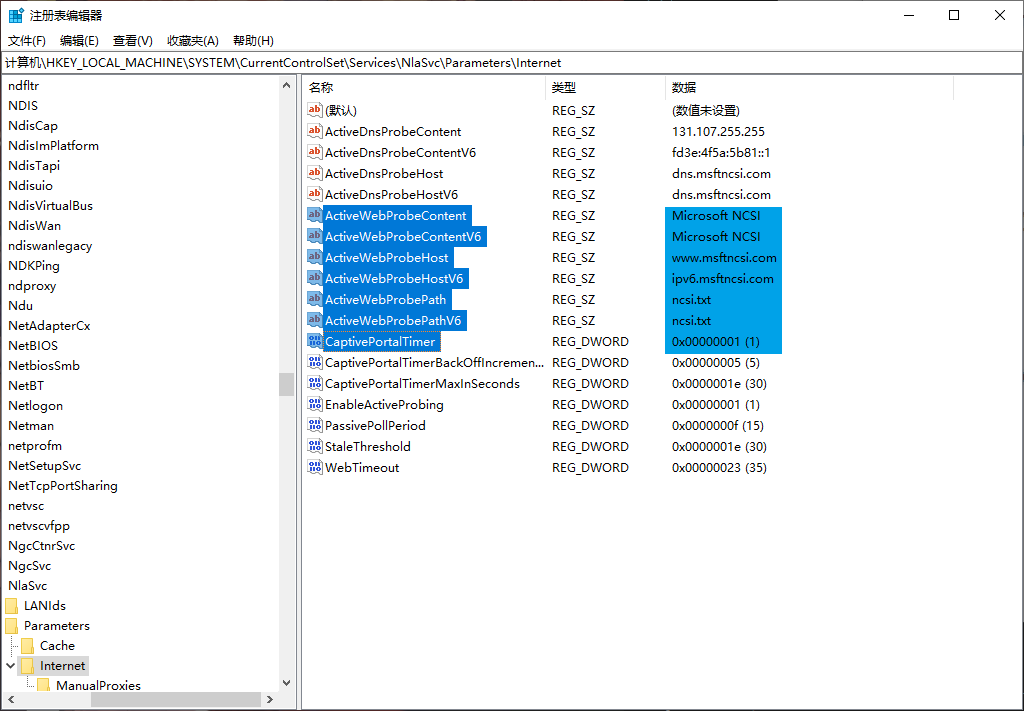Image resolution: width=1024 pixels, height=711 pixels.
Task: Select the value name PassivePollPeriod
Action: 375,426
